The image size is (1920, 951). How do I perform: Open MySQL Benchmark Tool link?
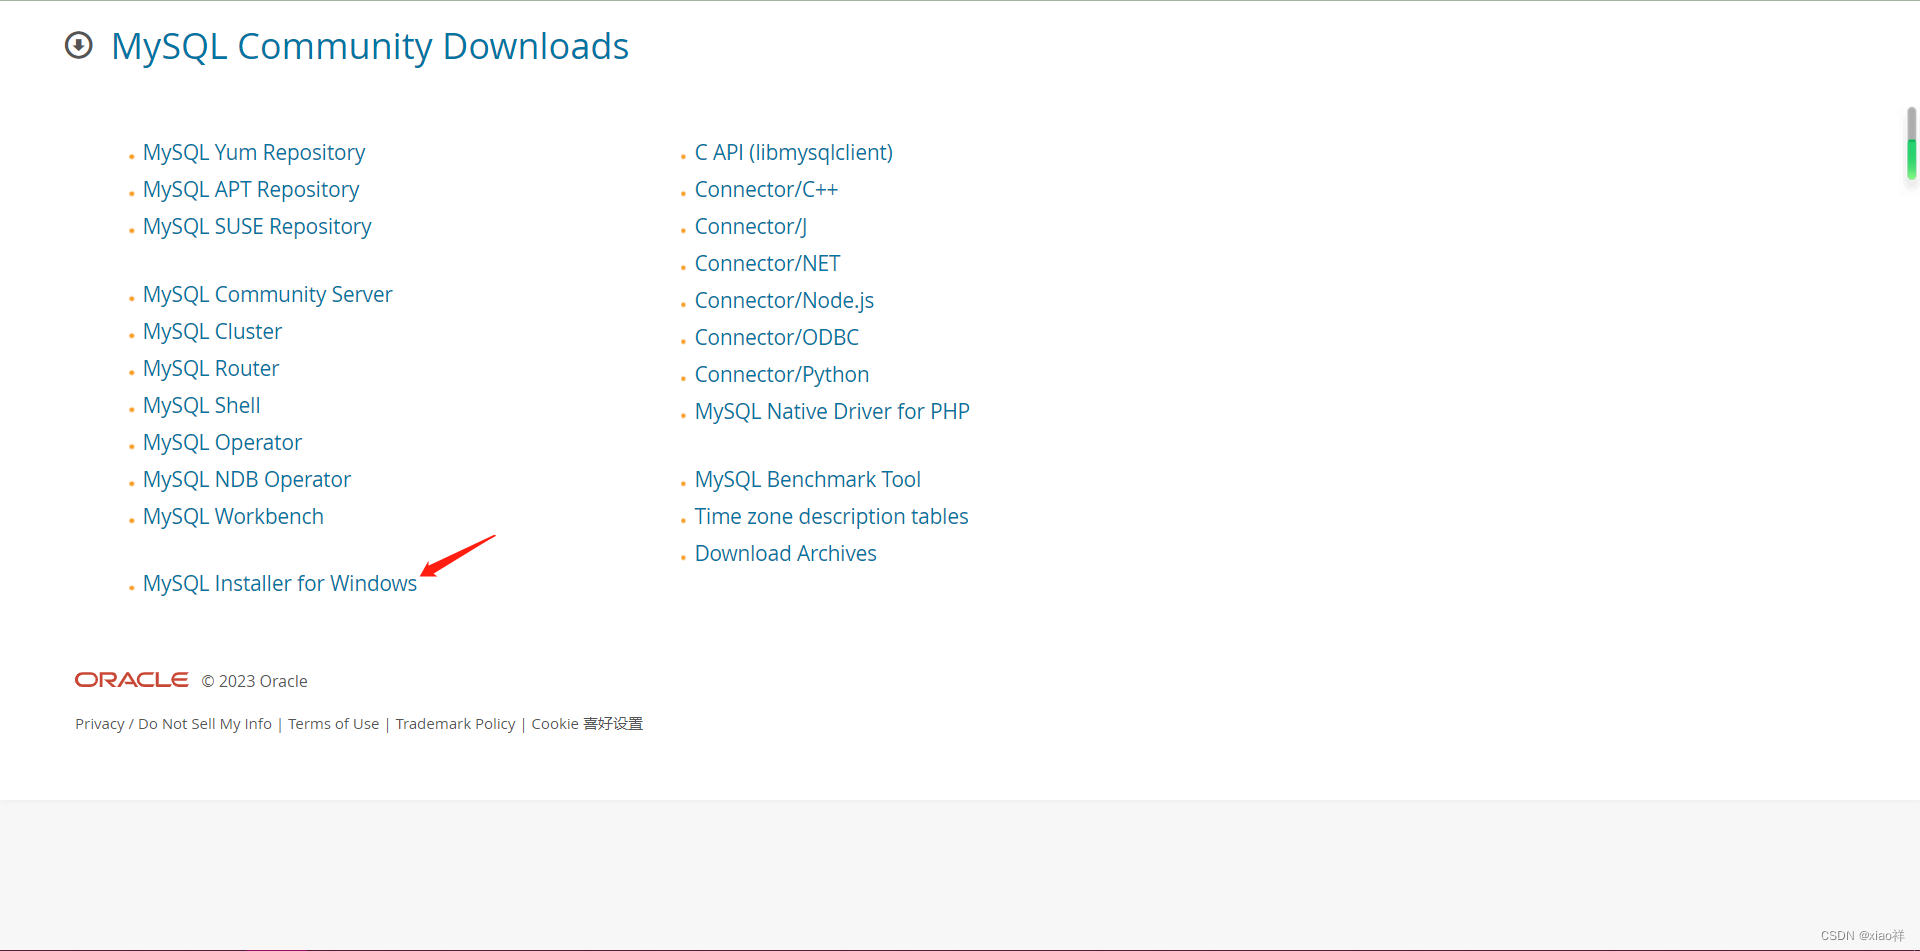(x=808, y=479)
